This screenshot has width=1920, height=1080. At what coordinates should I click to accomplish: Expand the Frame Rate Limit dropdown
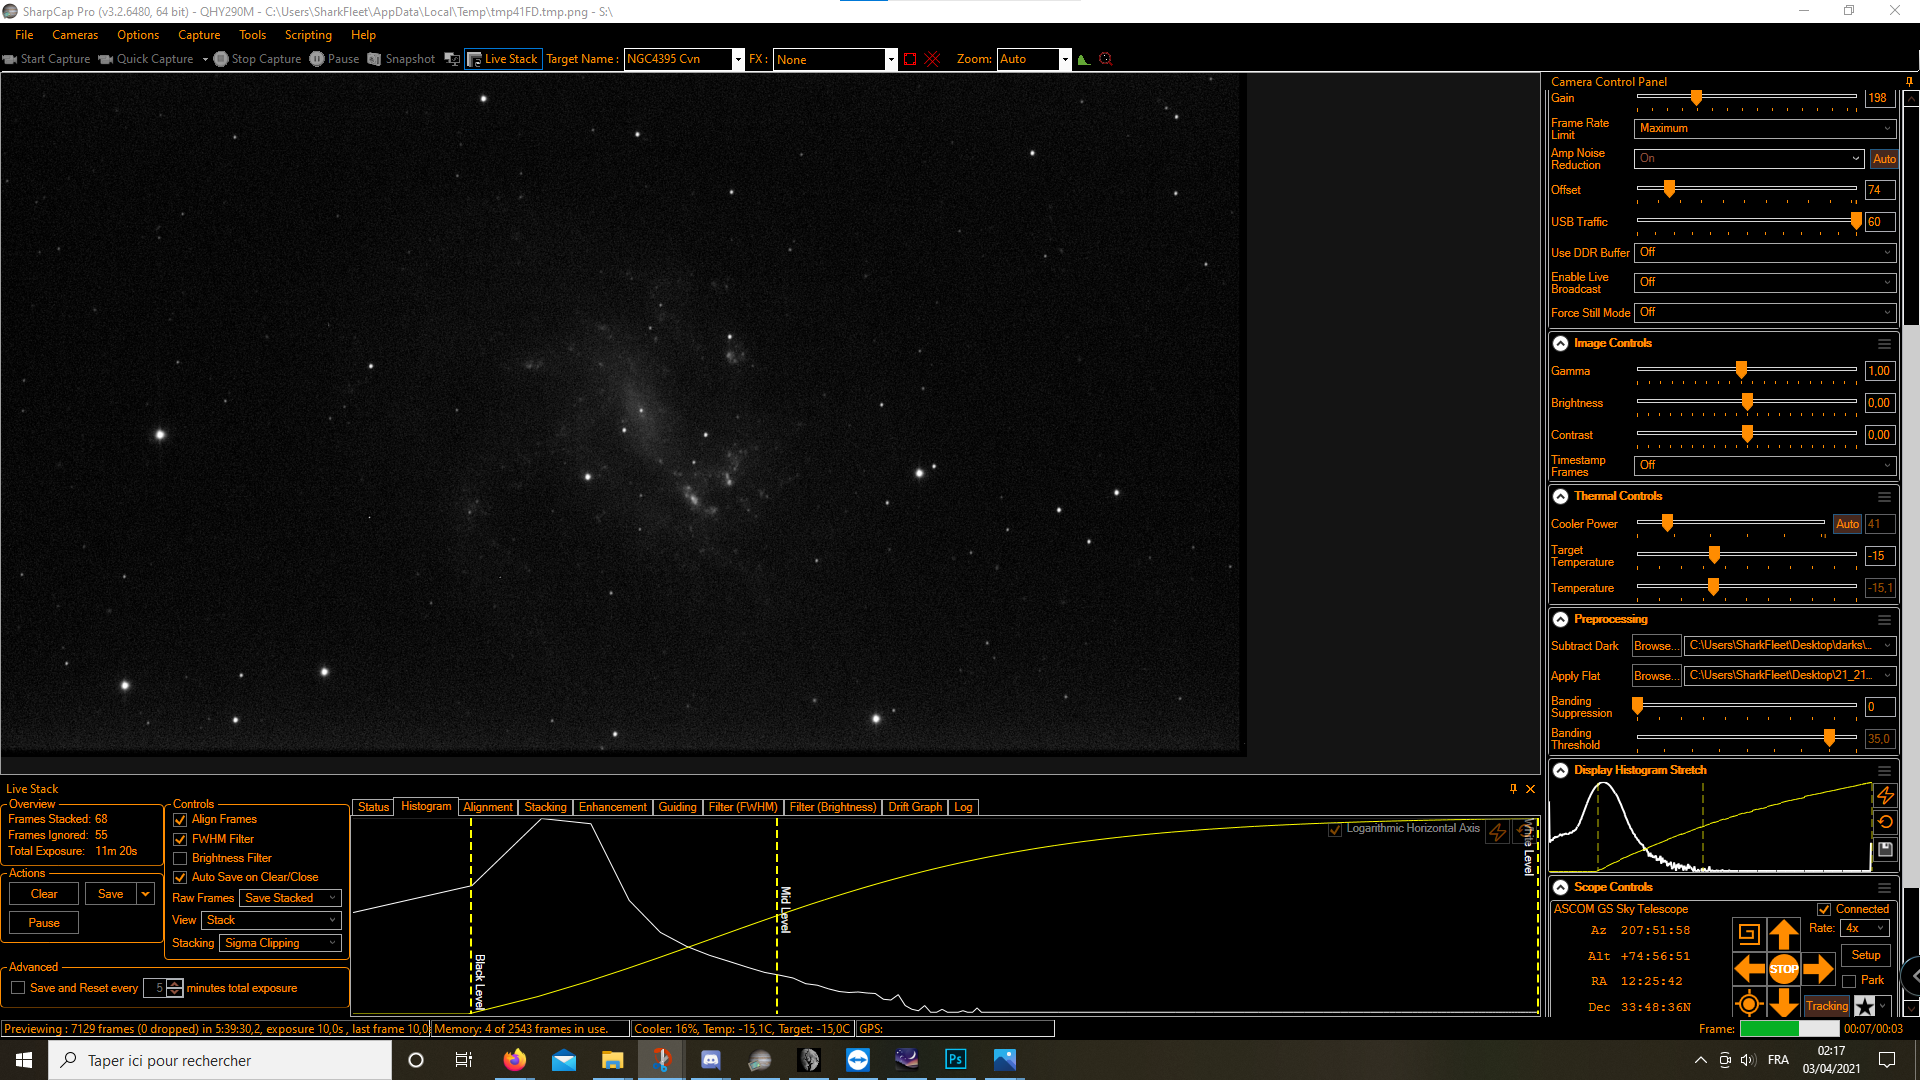point(1764,128)
